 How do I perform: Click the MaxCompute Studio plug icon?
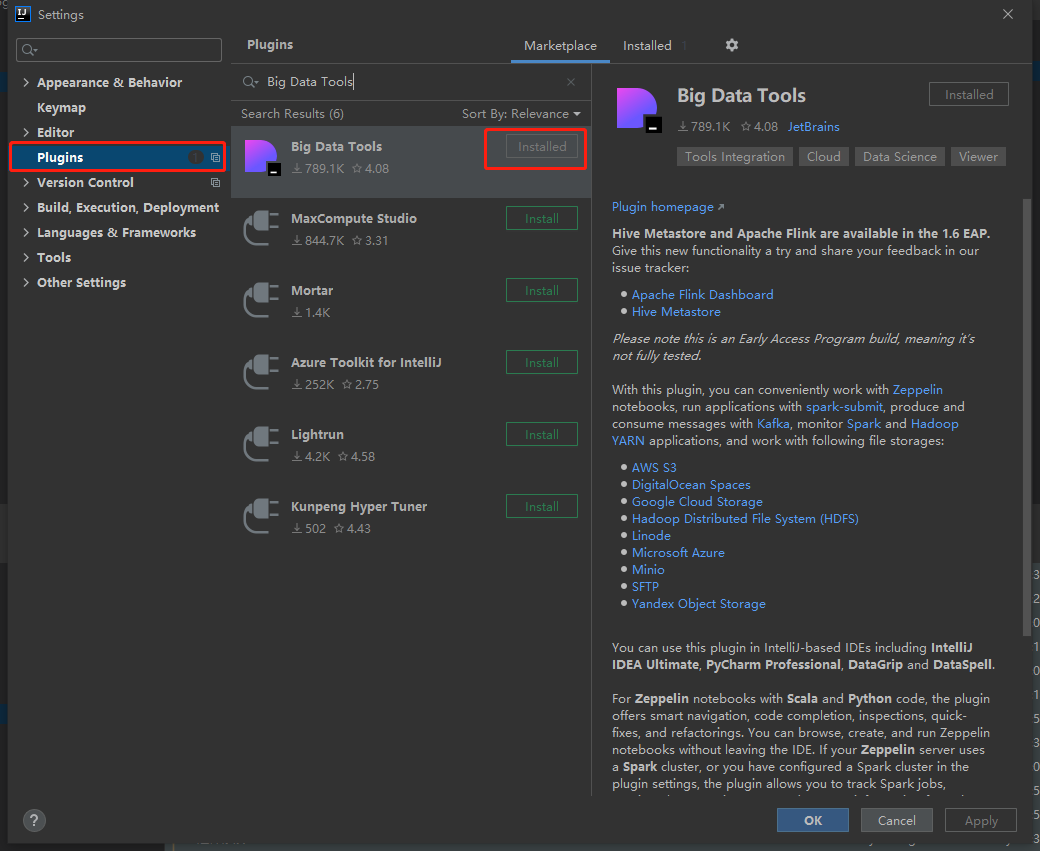261,228
